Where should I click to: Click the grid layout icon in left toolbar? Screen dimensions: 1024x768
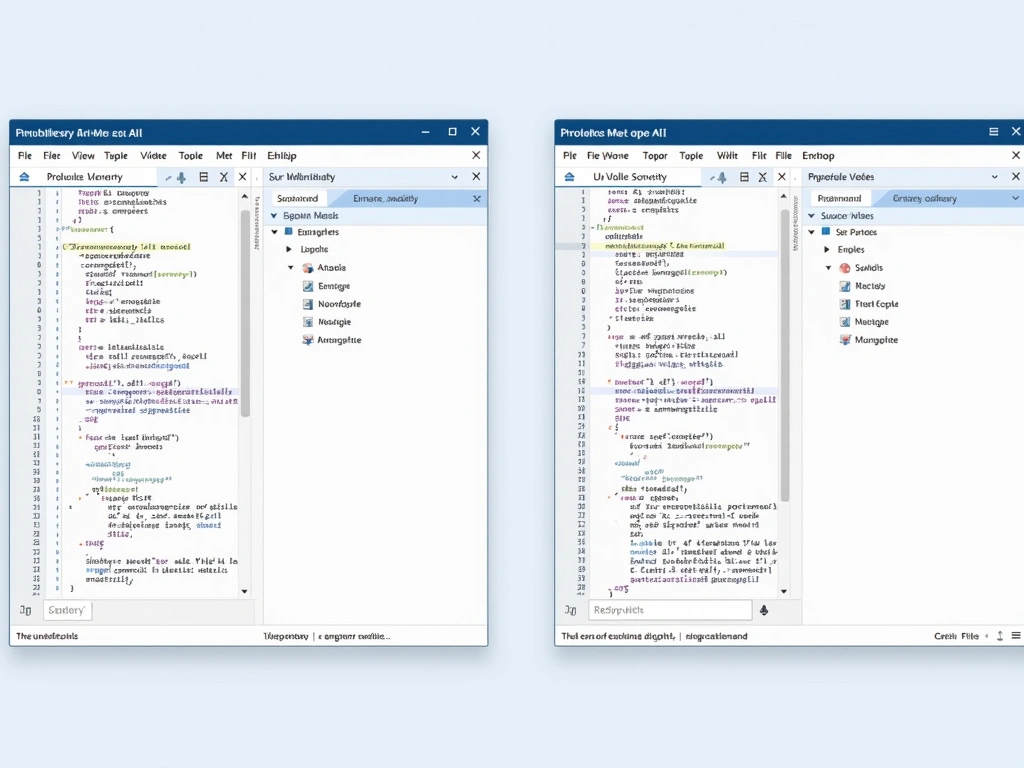[203, 176]
